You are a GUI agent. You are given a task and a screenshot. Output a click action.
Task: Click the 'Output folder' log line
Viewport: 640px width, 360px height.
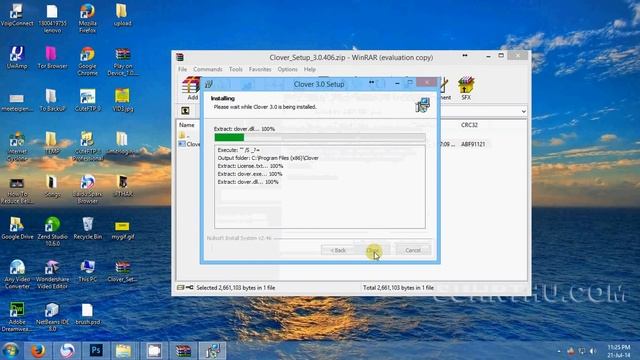click(268, 158)
